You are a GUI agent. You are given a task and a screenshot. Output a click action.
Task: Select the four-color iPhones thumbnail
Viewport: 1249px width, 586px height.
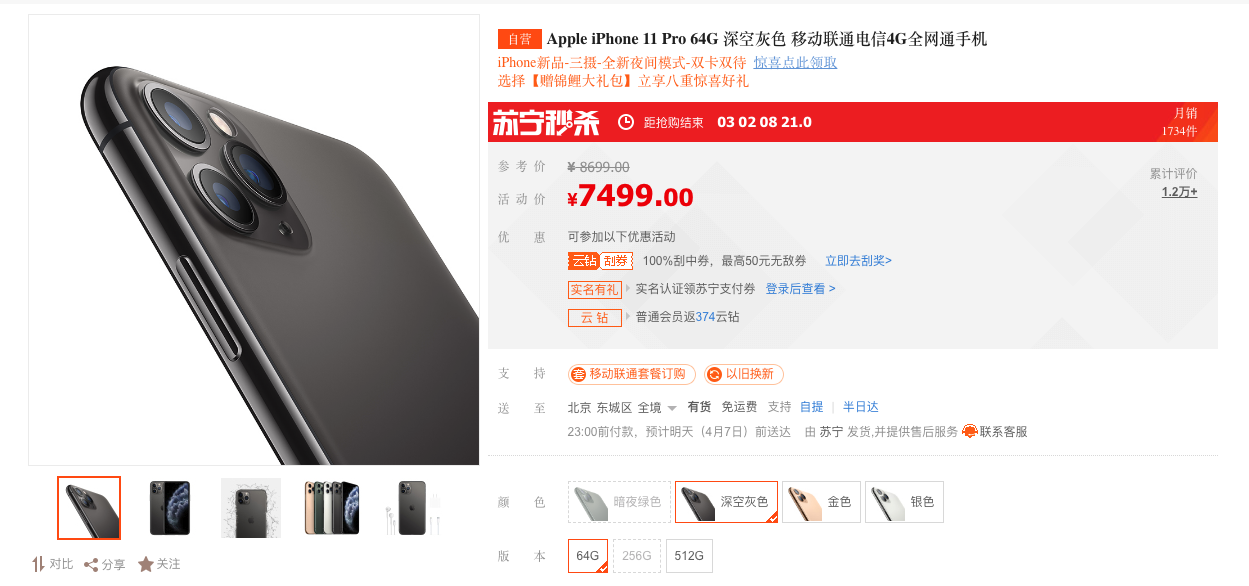tap(332, 507)
